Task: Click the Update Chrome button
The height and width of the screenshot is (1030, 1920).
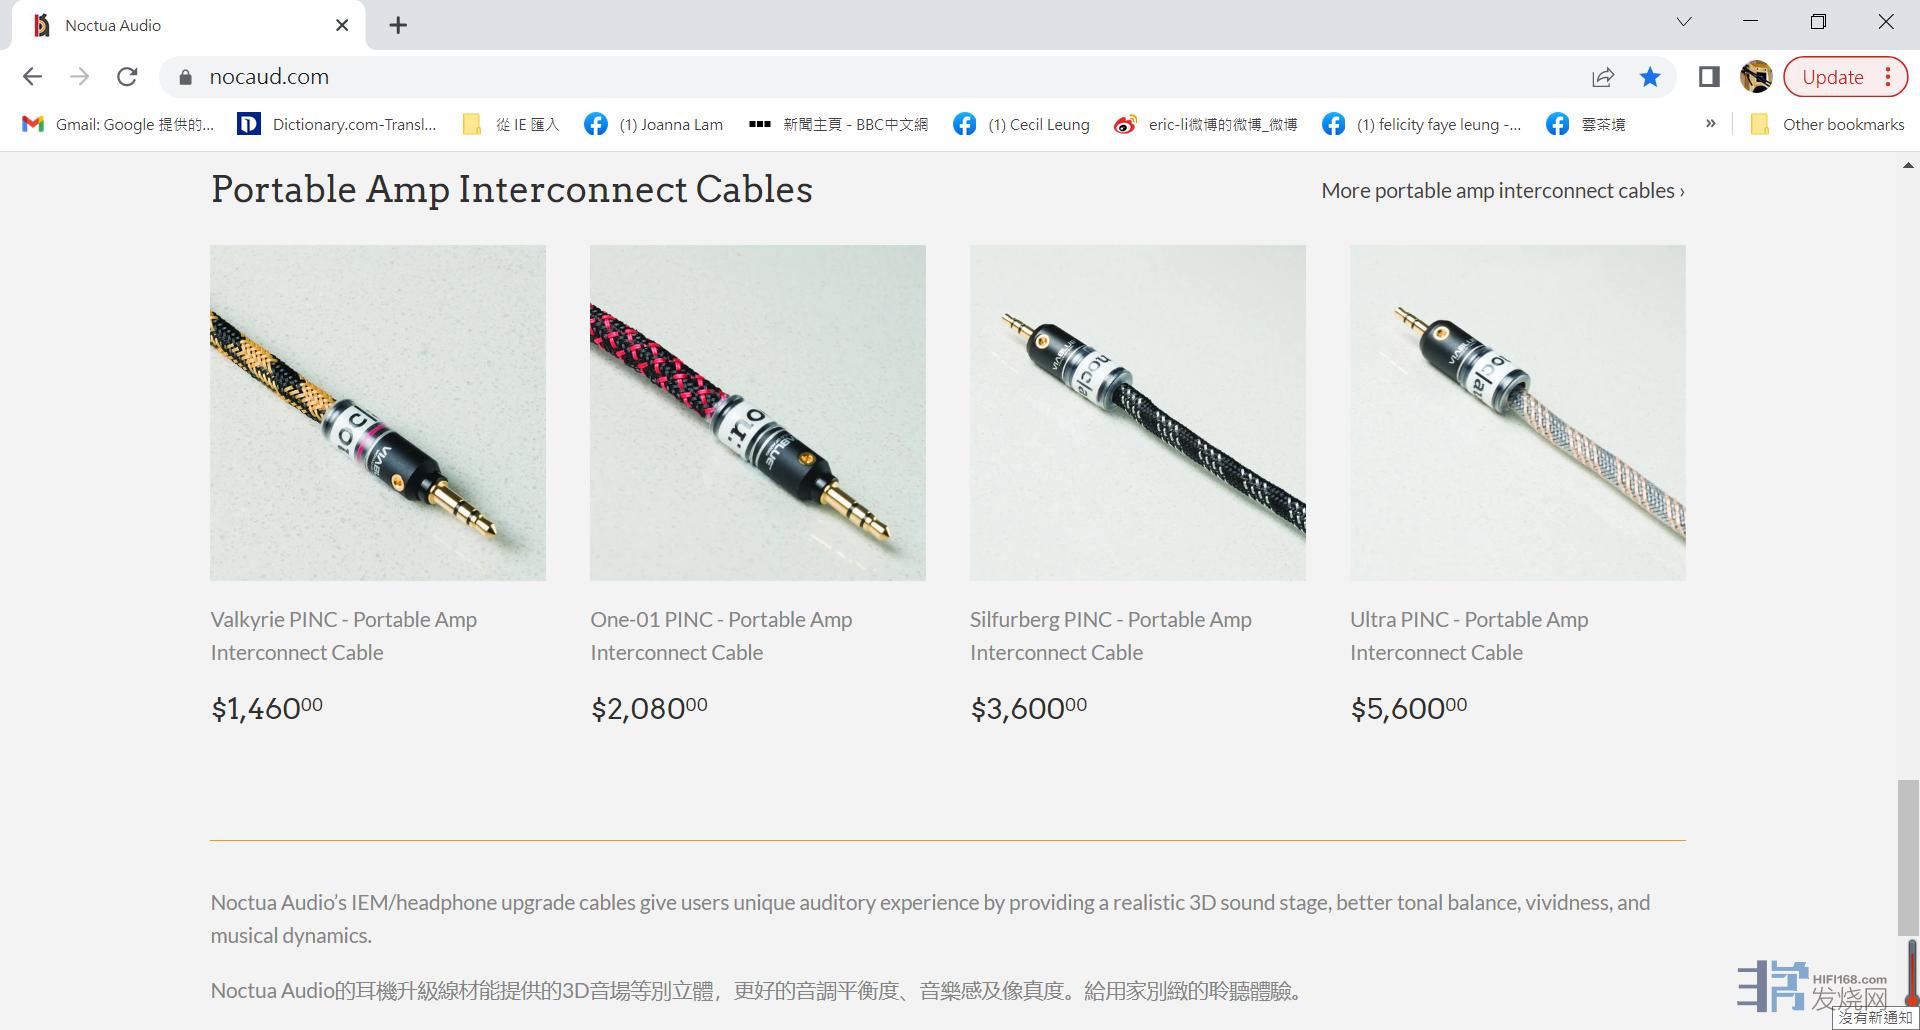Action: click(1832, 77)
